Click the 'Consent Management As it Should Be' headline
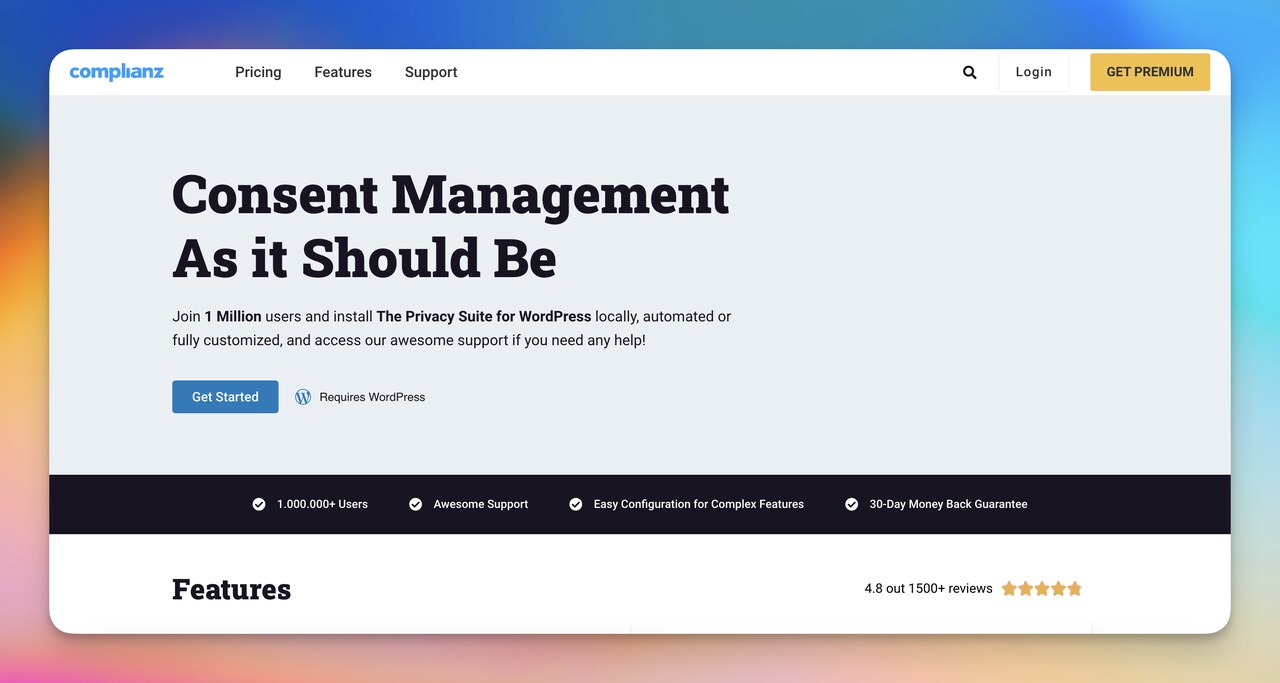 pyautogui.click(x=451, y=226)
